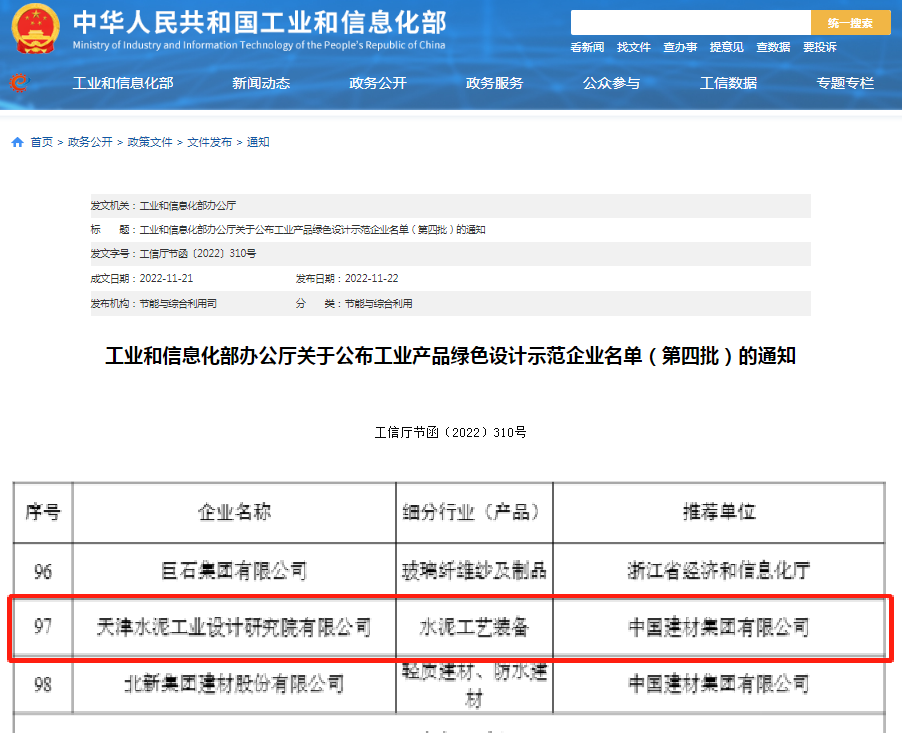902x744 pixels.
Task: Select the 工信数据 navigation item
Action: (728, 83)
